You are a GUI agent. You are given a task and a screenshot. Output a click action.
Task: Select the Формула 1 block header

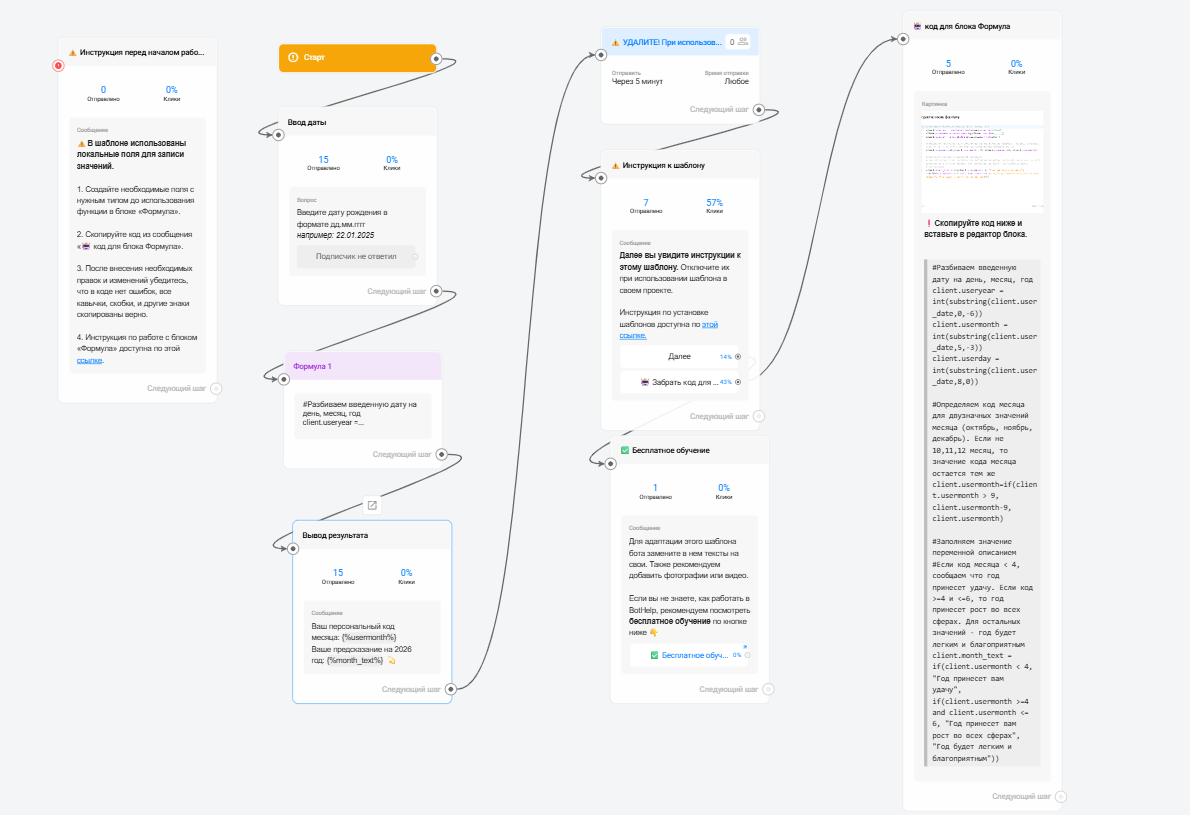point(362,366)
